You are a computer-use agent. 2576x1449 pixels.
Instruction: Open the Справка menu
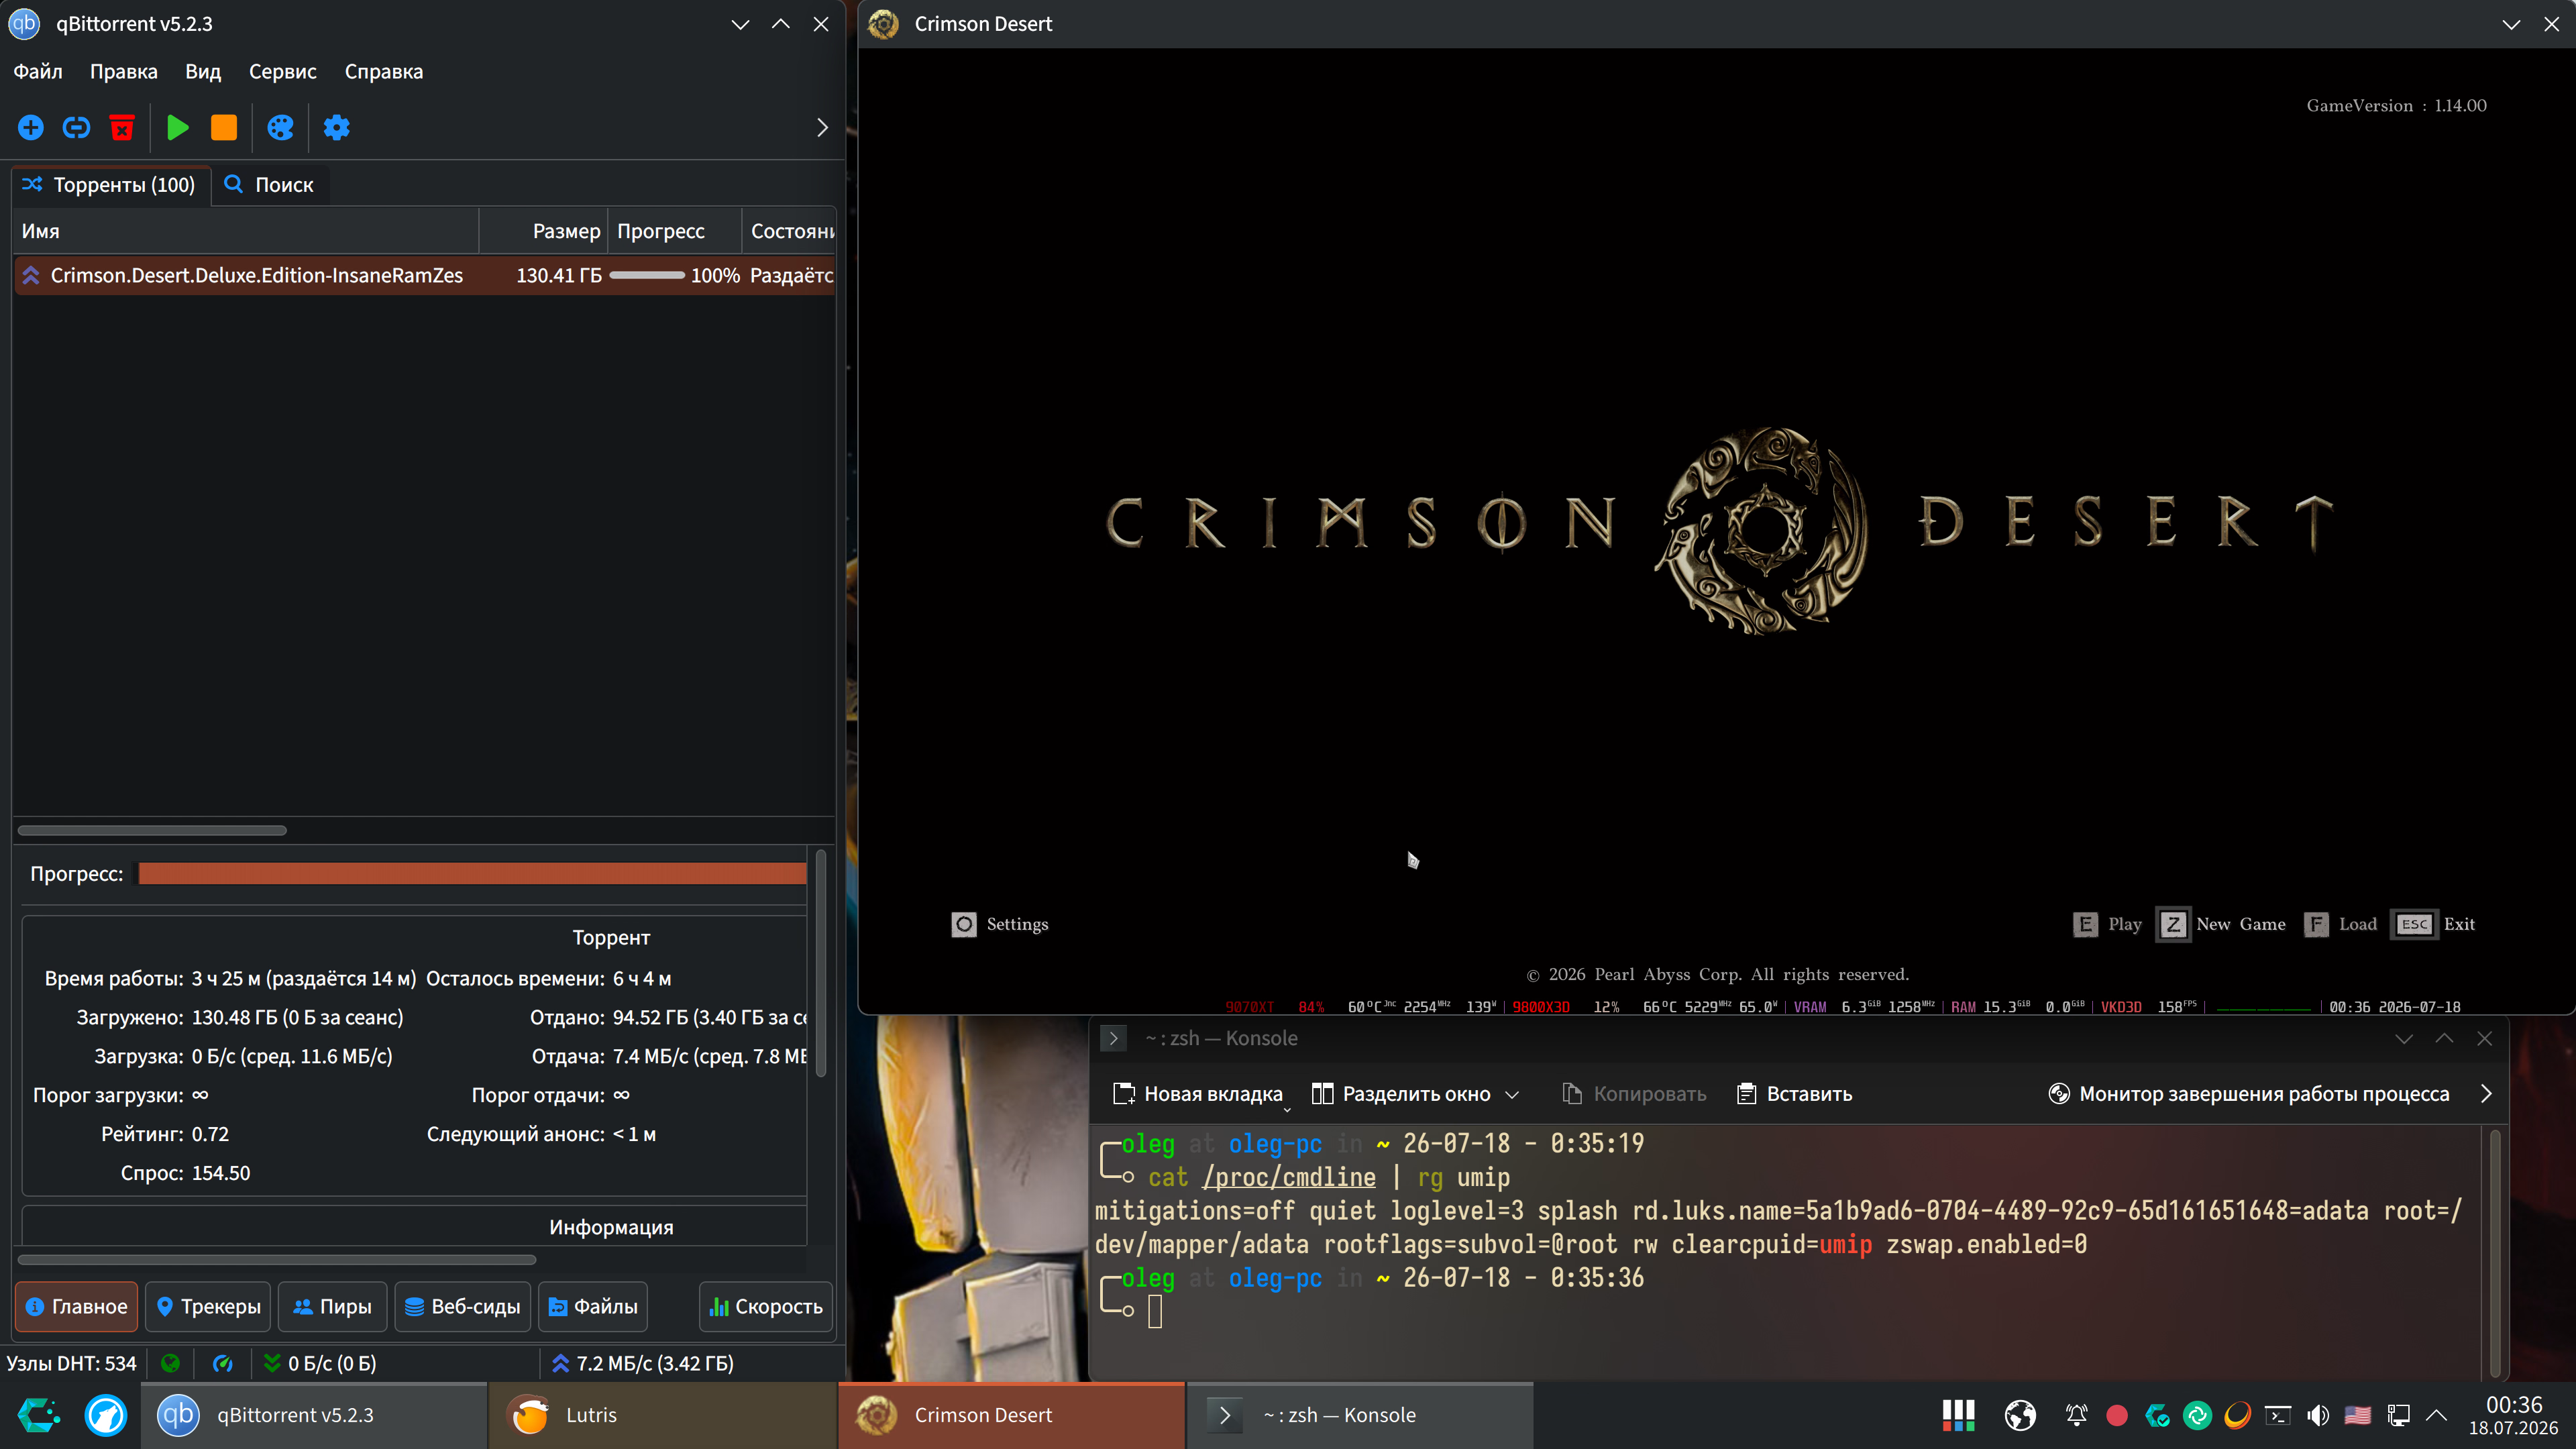(x=384, y=72)
